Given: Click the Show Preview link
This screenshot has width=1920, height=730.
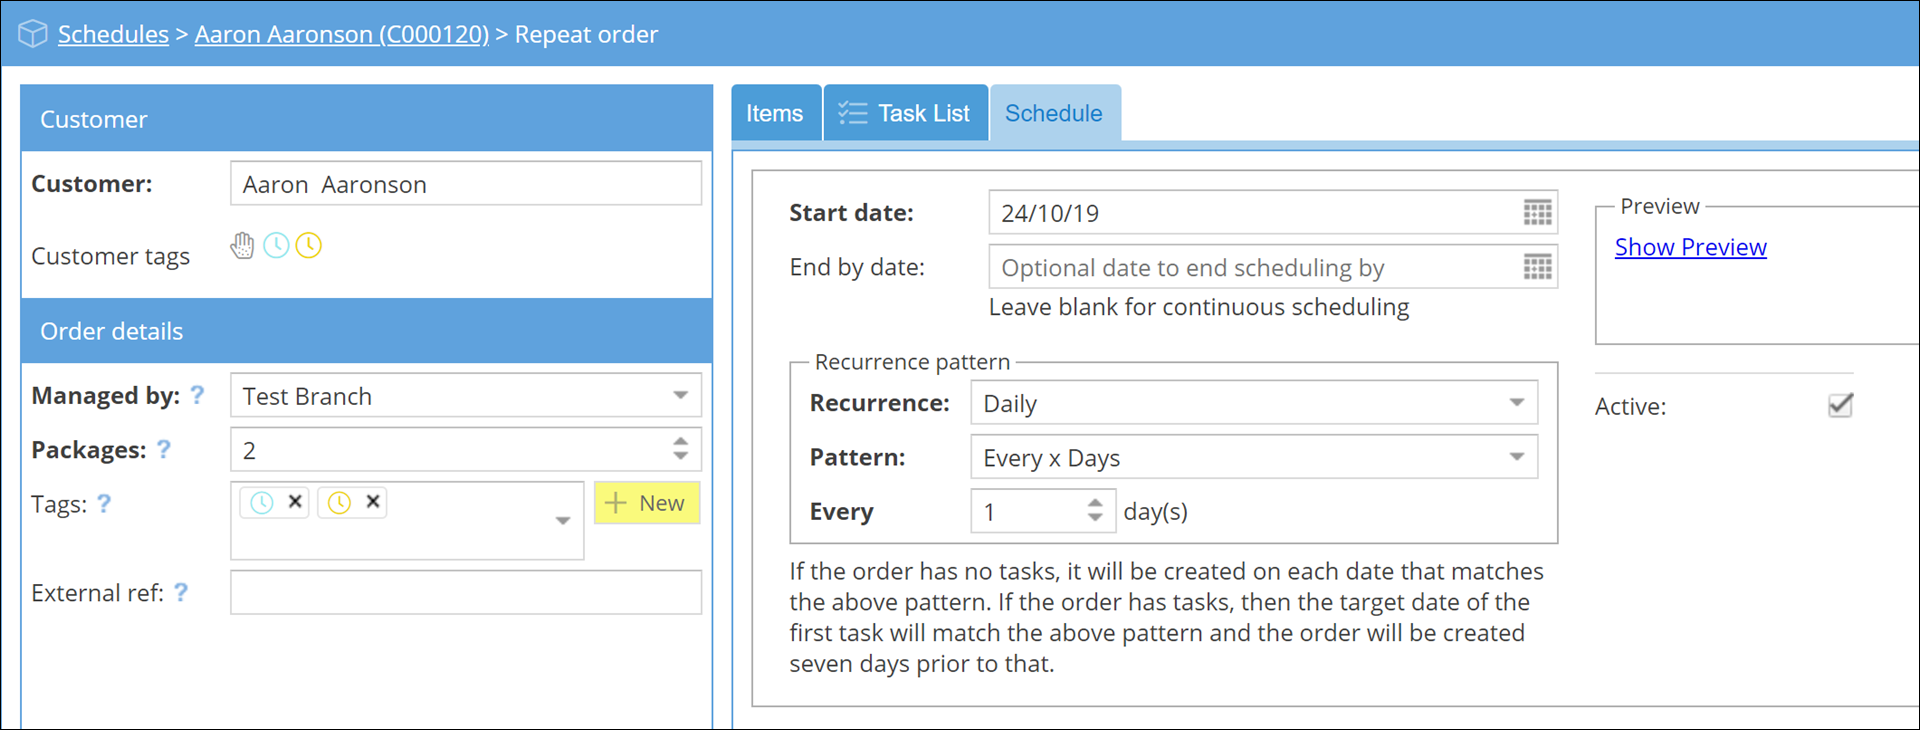Looking at the screenshot, I should click(1690, 247).
